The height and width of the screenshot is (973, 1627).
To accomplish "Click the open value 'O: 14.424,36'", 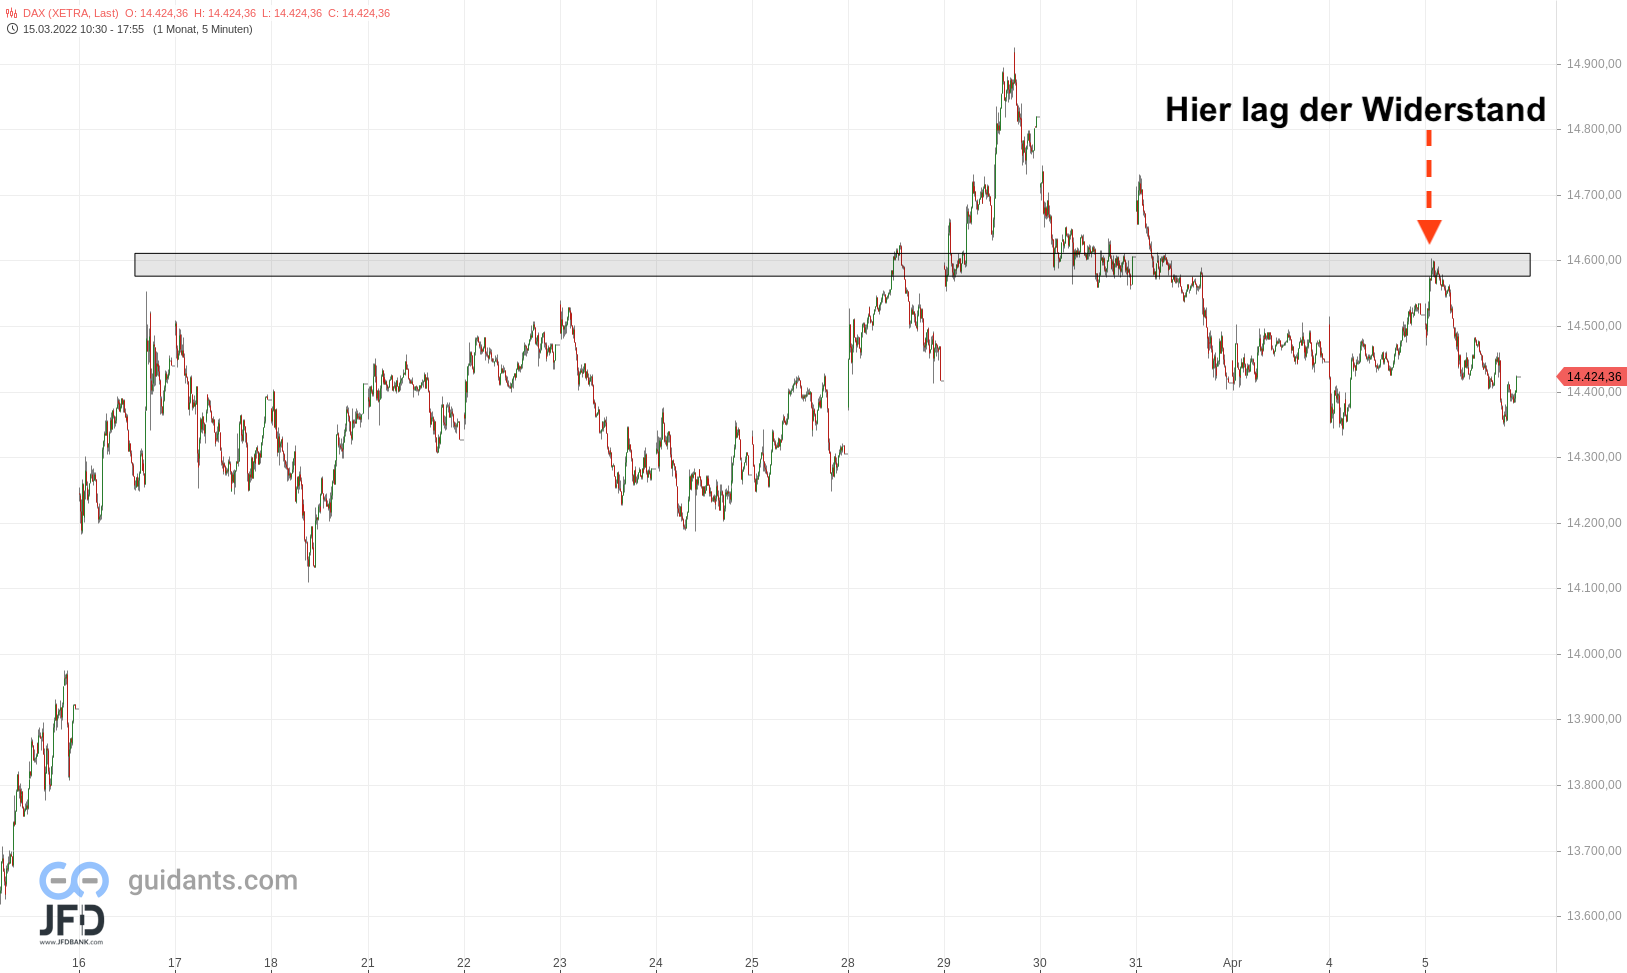I will tap(156, 13).
